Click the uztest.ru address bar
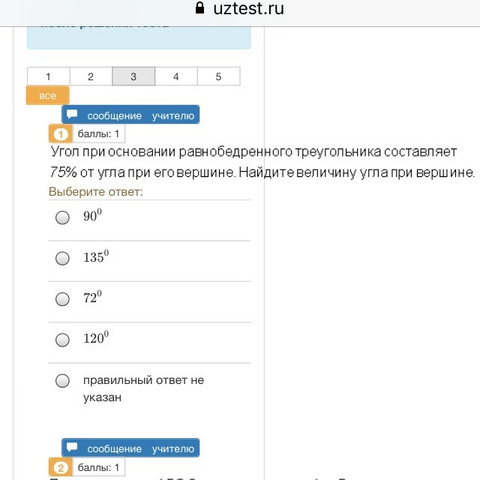The height and width of the screenshot is (480, 480). [x=240, y=8]
